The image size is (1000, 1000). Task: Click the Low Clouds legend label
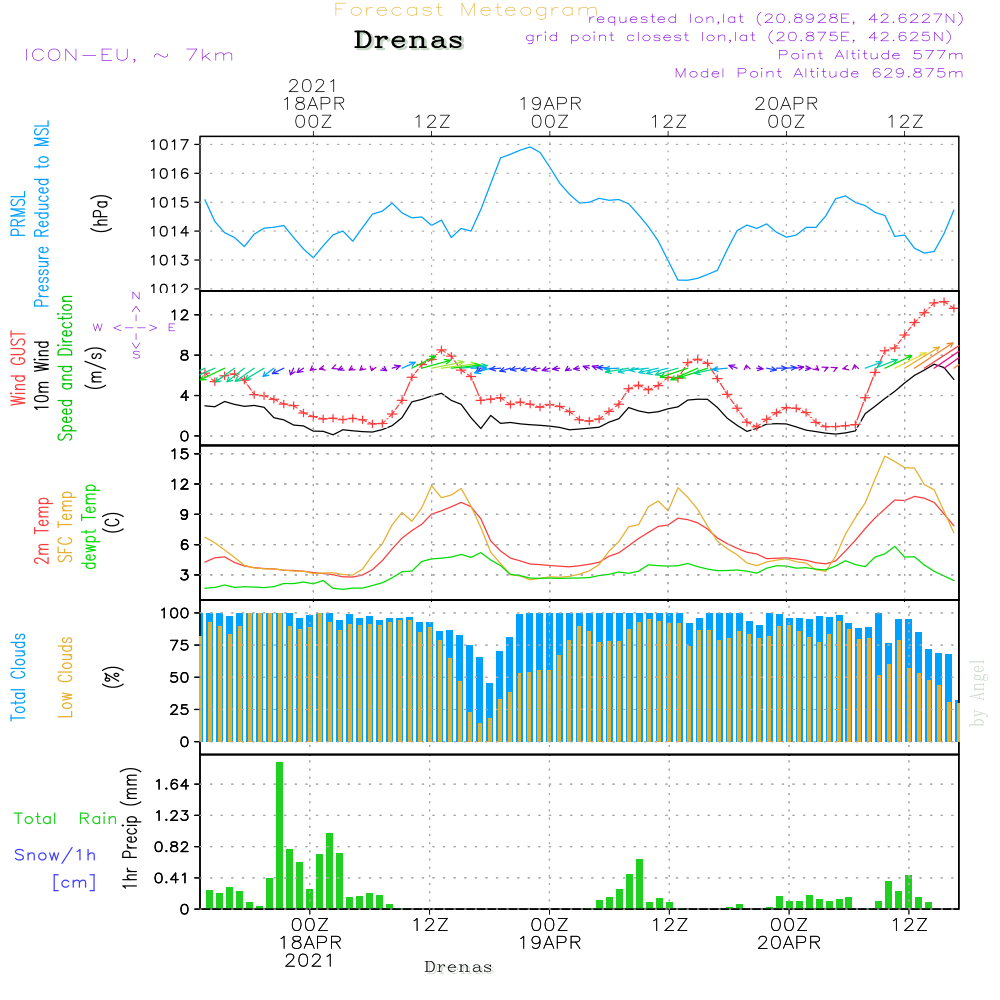(66, 677)
